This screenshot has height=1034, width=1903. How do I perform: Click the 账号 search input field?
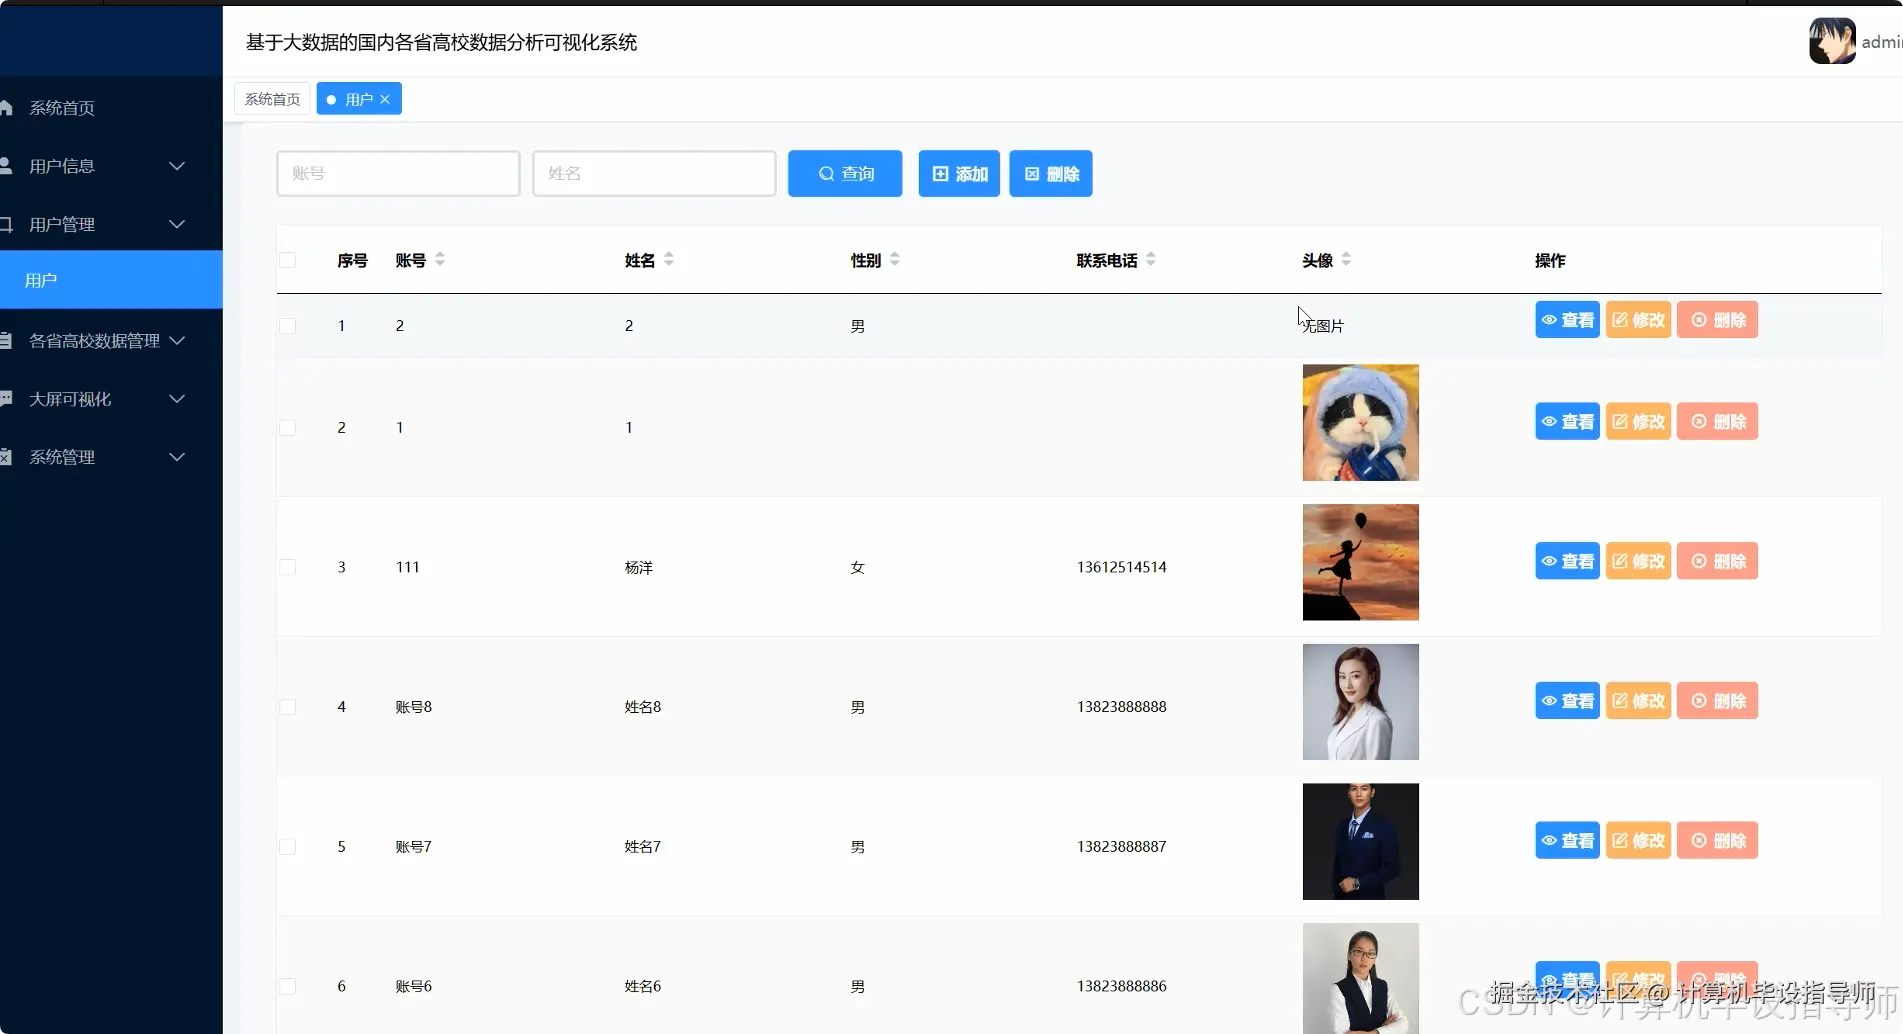tap(397, 173)
